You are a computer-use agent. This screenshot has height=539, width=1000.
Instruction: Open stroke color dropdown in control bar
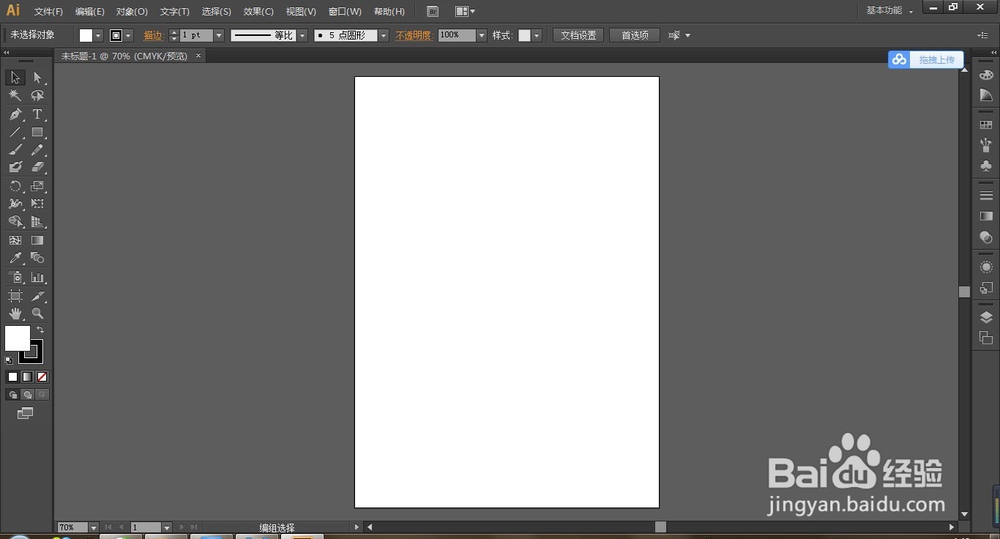click(128, 36)
